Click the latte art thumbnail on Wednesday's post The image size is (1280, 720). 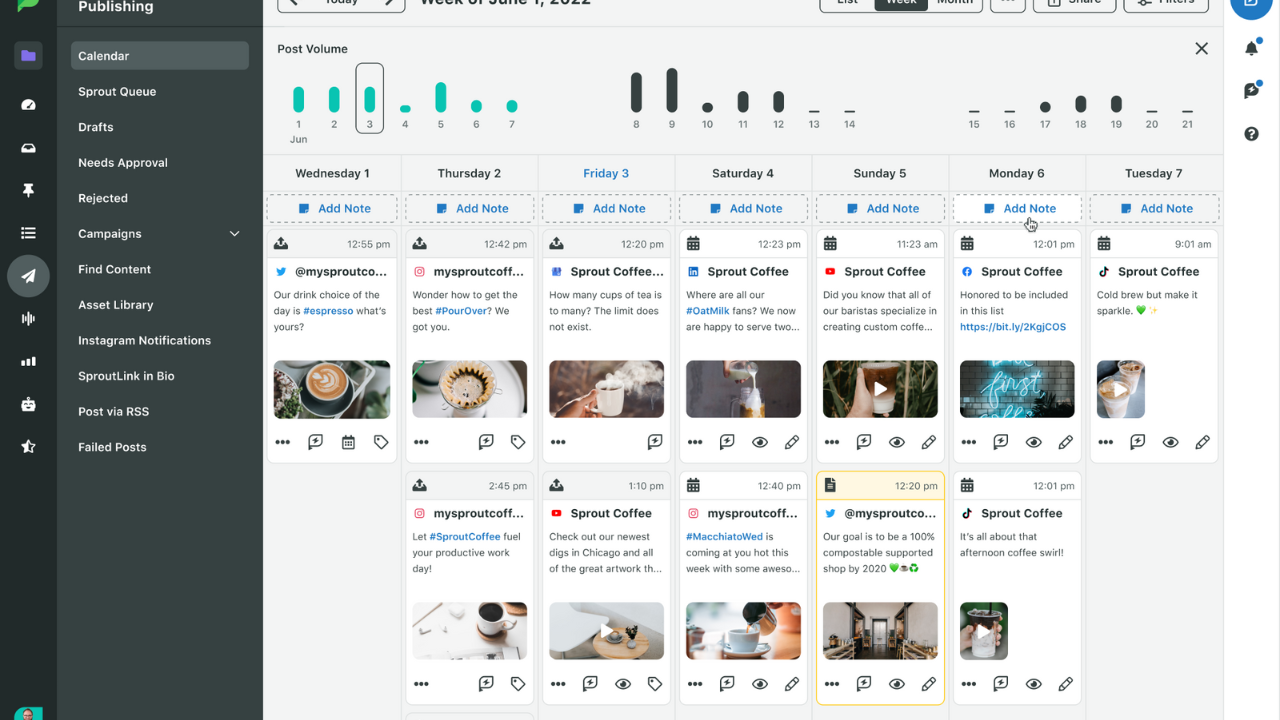tap(332, 389)
